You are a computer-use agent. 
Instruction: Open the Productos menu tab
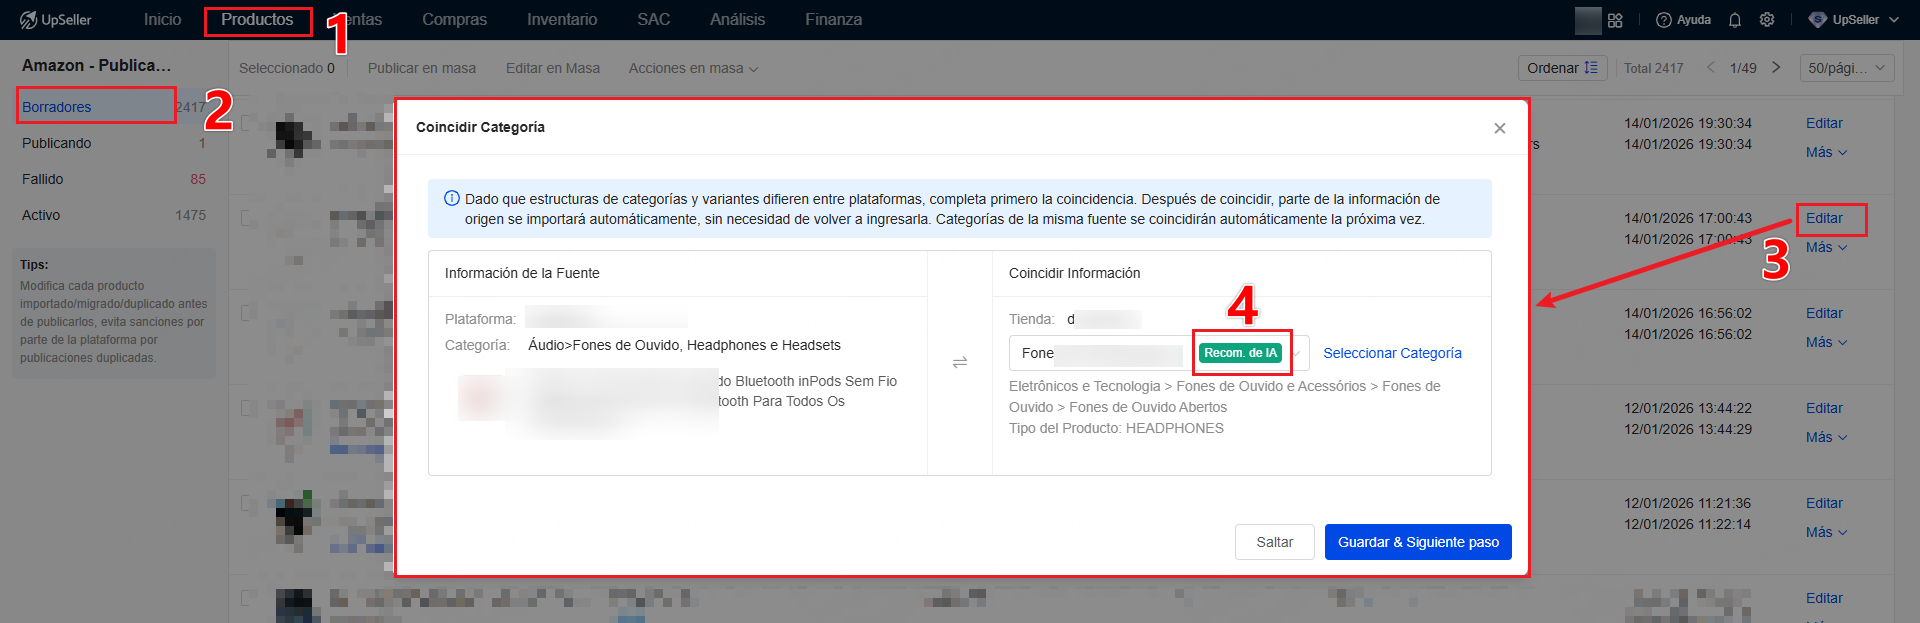257,20
